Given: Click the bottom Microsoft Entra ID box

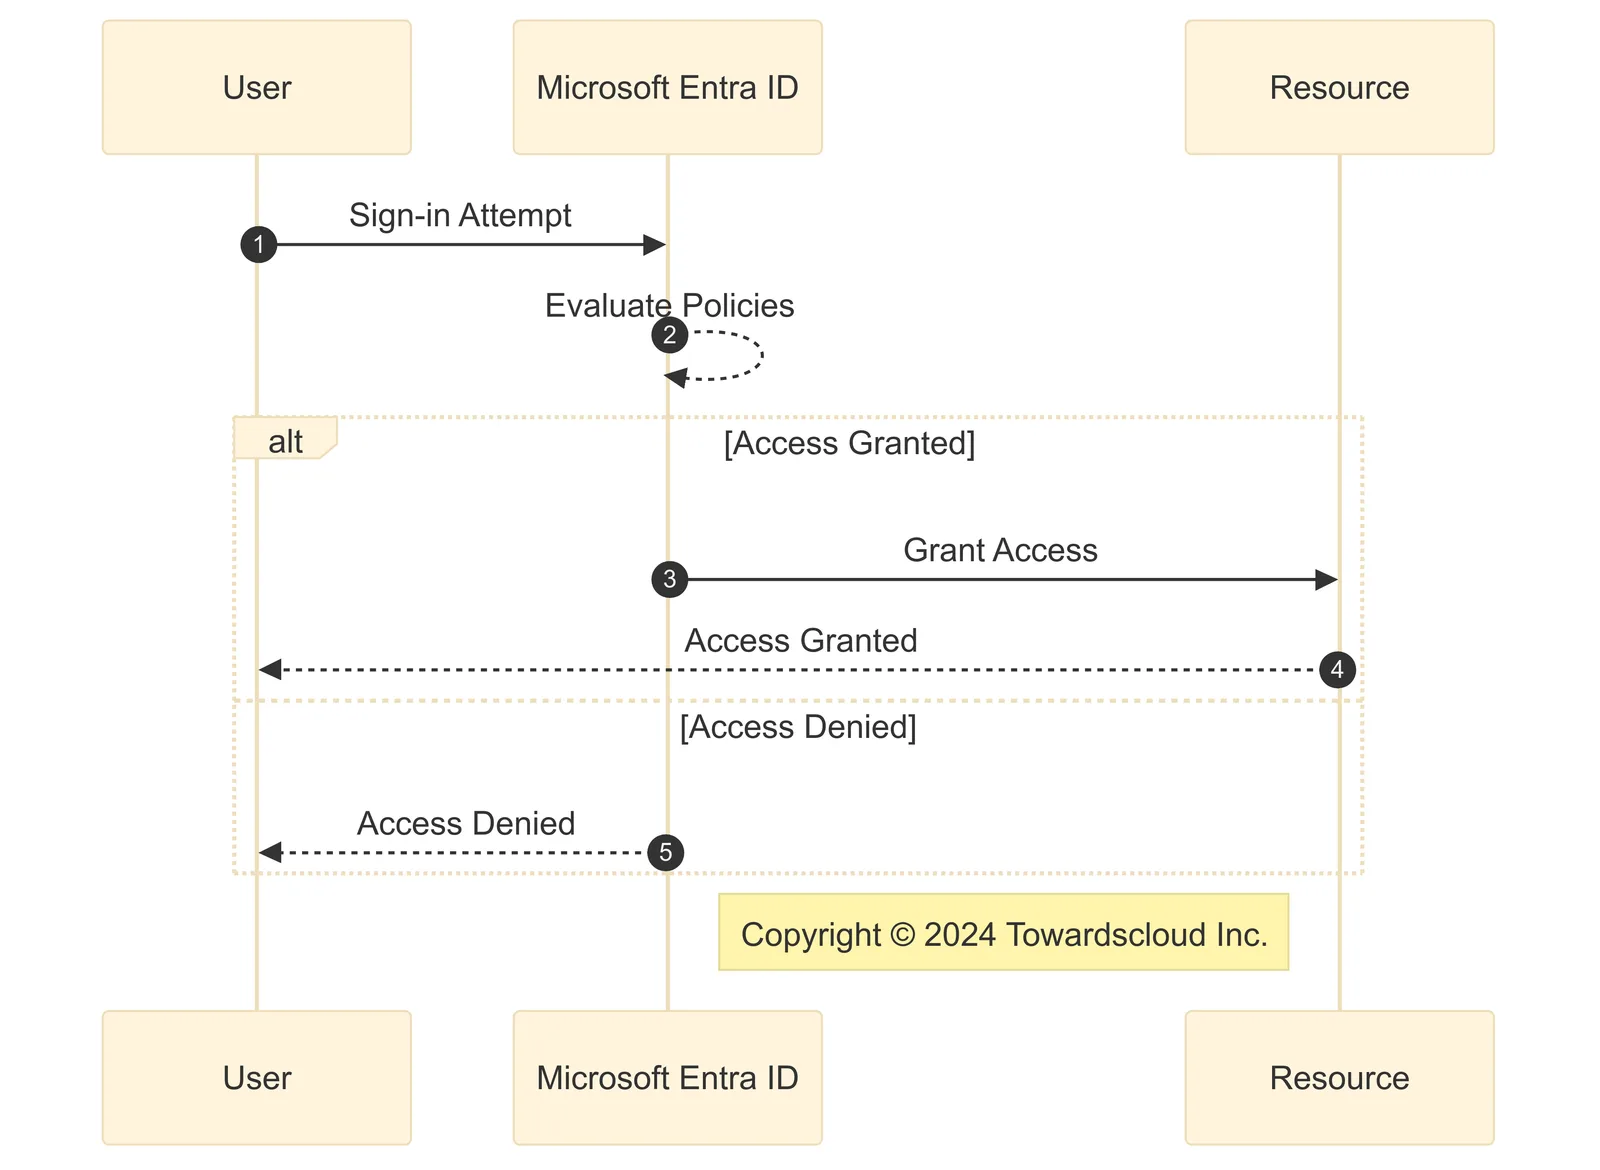Looking at the screenshot, I should click(668, 1078).
